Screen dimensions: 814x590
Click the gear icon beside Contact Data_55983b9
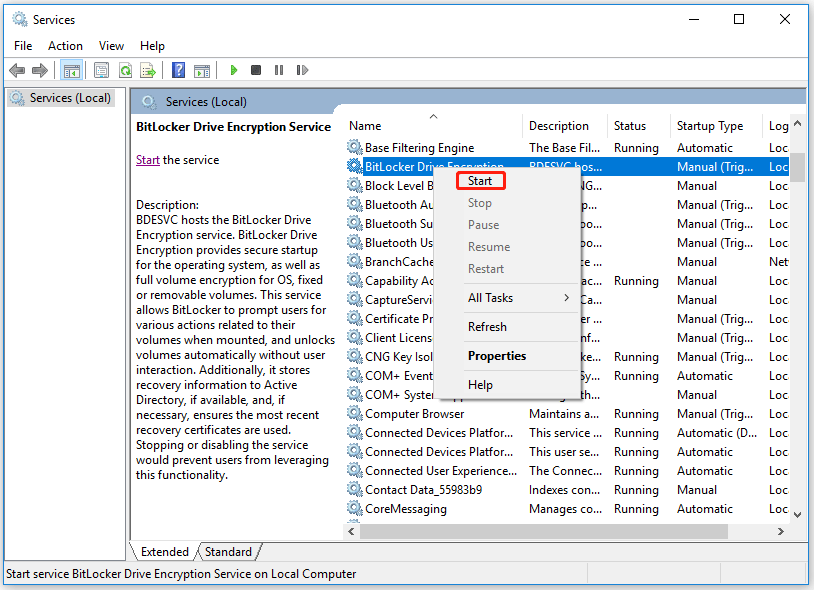355,489
